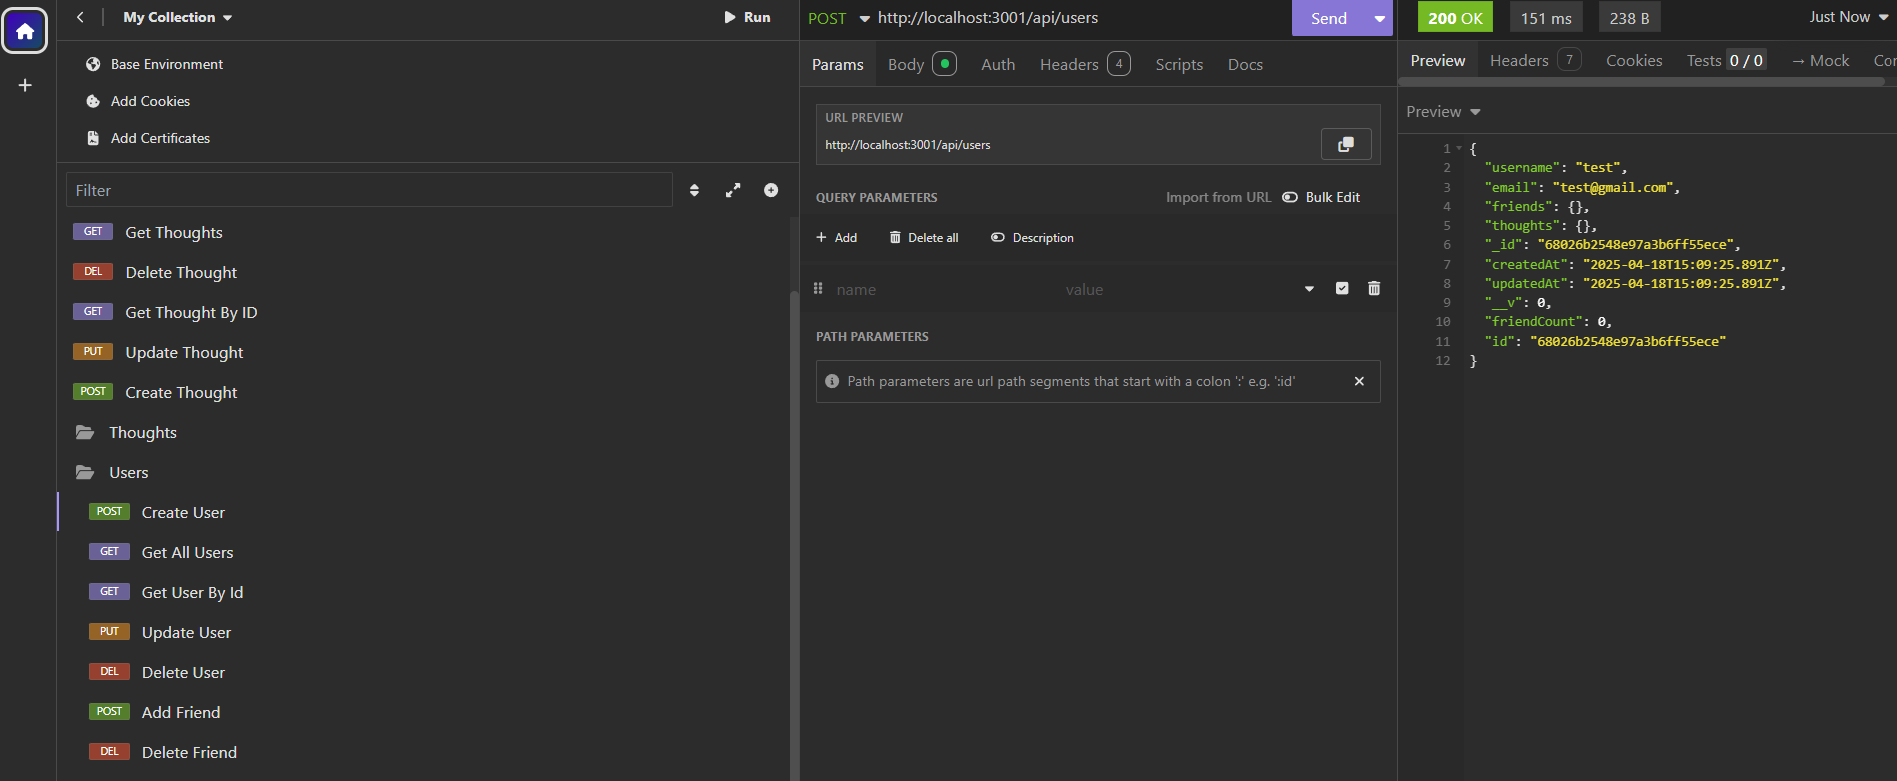Open the My Collection dropdown

coord(177,17)
